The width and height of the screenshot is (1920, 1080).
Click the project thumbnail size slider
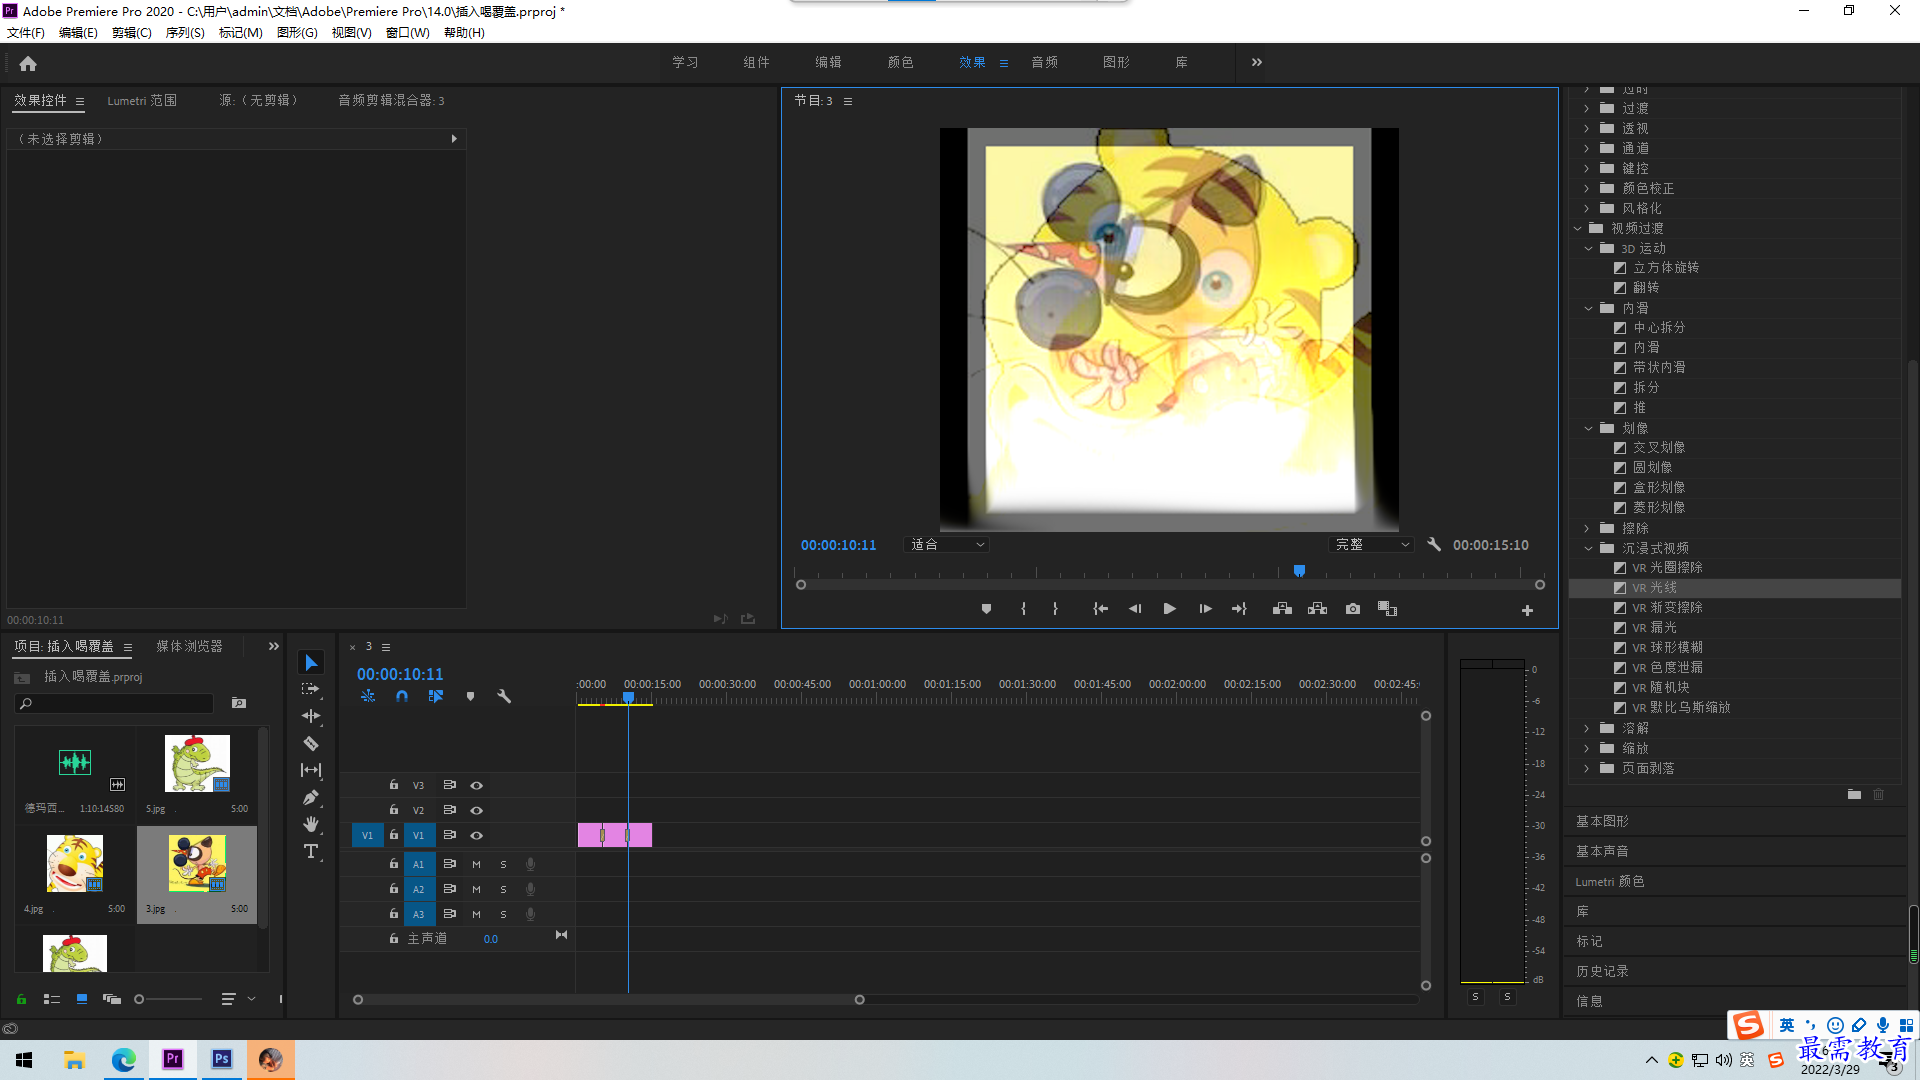click(168, 999)
